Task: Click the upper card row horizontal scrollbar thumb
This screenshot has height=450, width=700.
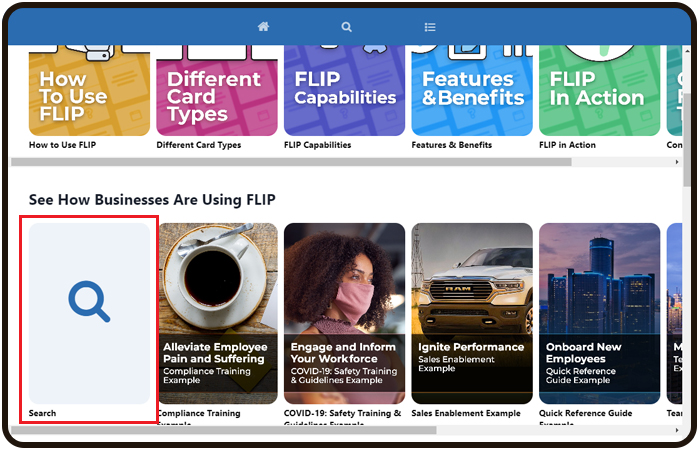Action: coord(291,162)
